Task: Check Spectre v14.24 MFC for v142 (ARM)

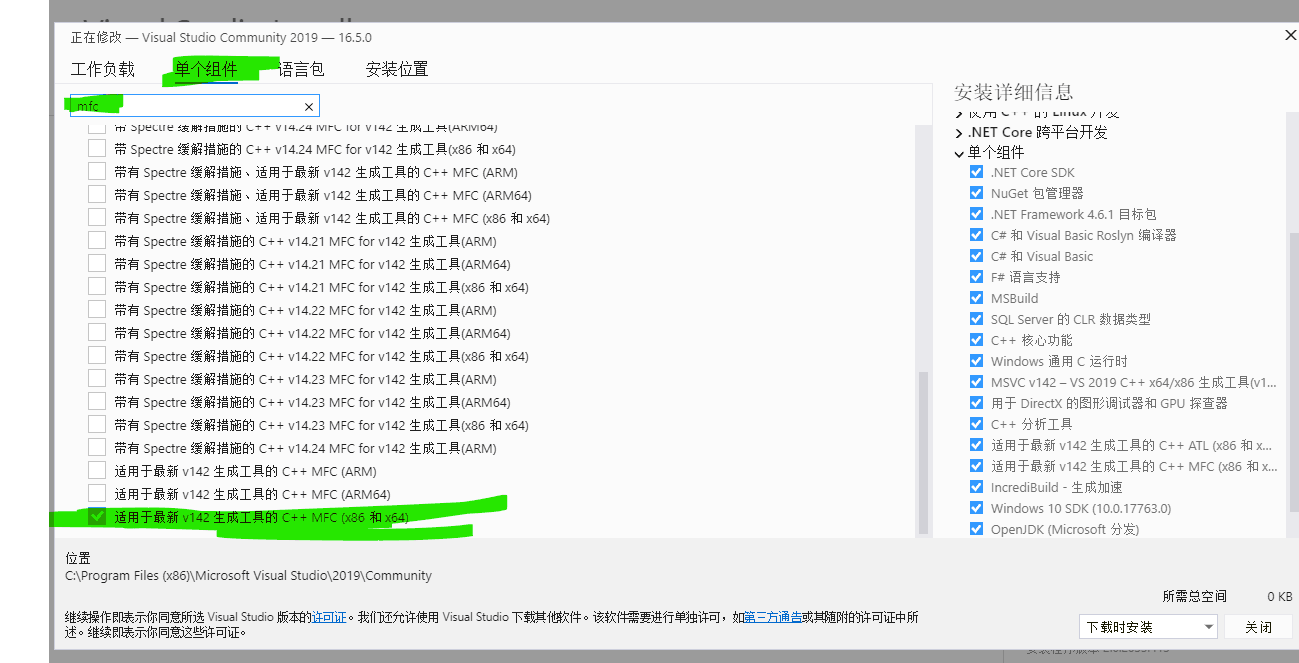Action: [97, 448]
